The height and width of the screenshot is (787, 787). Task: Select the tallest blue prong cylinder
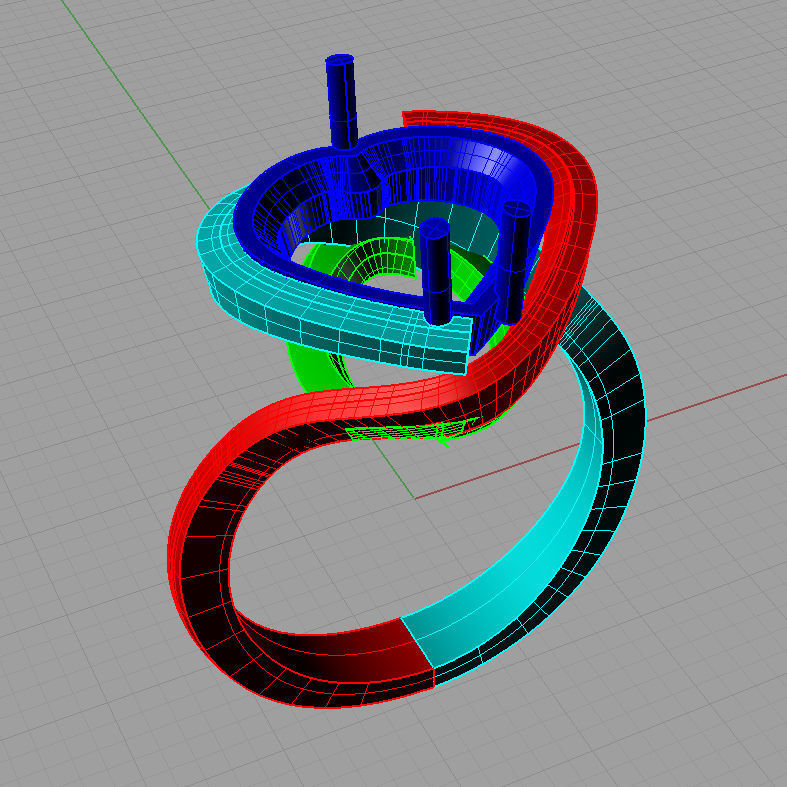tap(342, 103)
